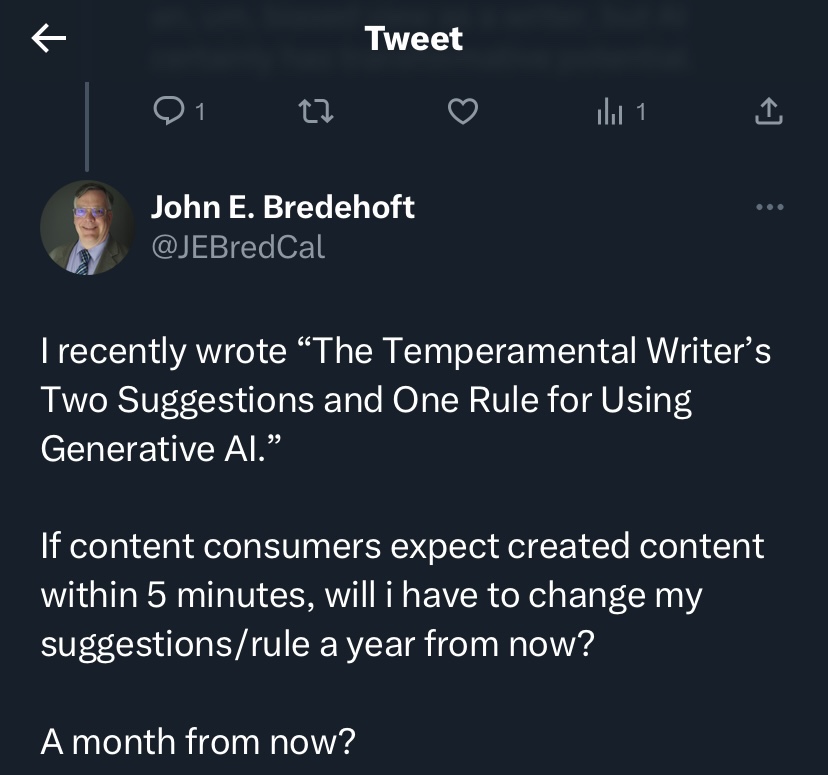Screen dimensions: 828x775
Task: Tap the thread connector line above the avatar
Action: tap(87, 125)
